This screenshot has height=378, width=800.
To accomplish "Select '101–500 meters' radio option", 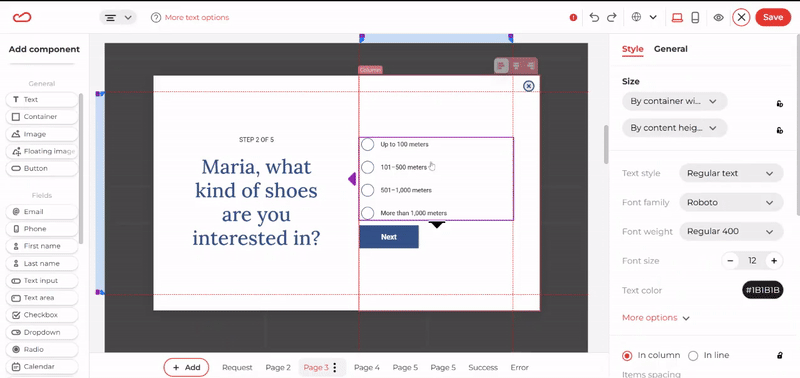I will tap(368, 167).
